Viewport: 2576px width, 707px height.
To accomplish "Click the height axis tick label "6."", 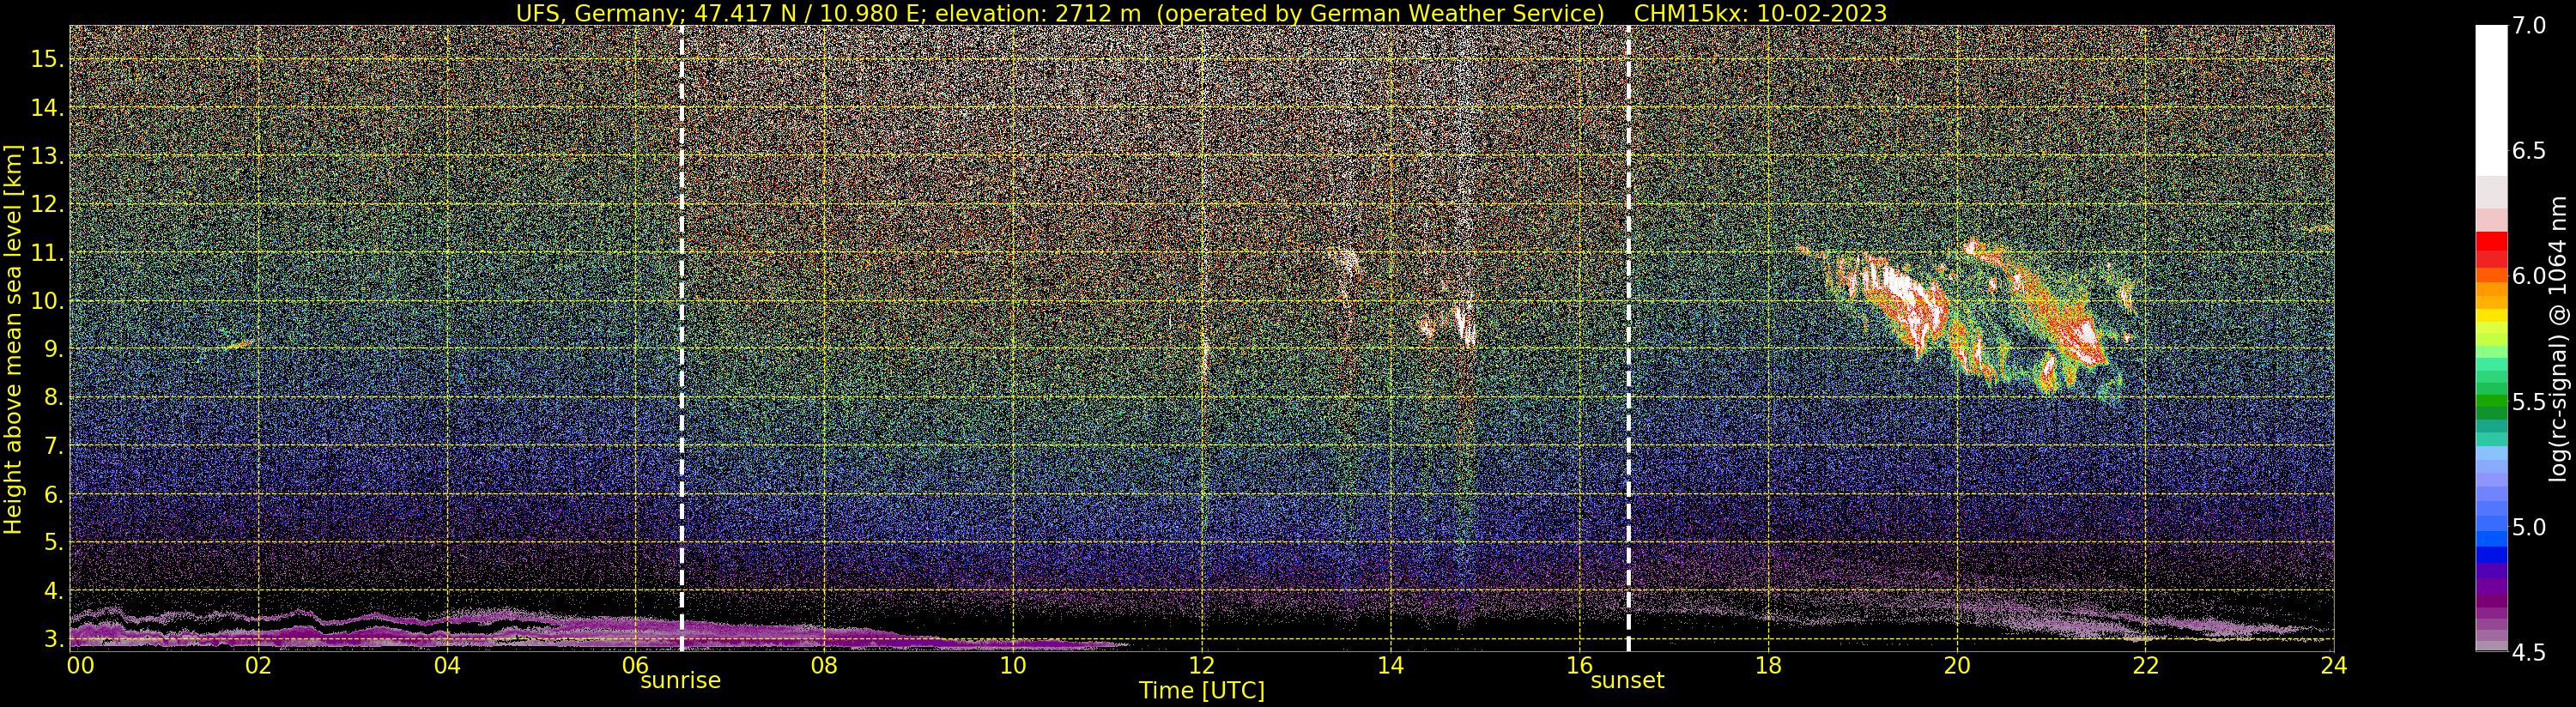I will [54, 494].
